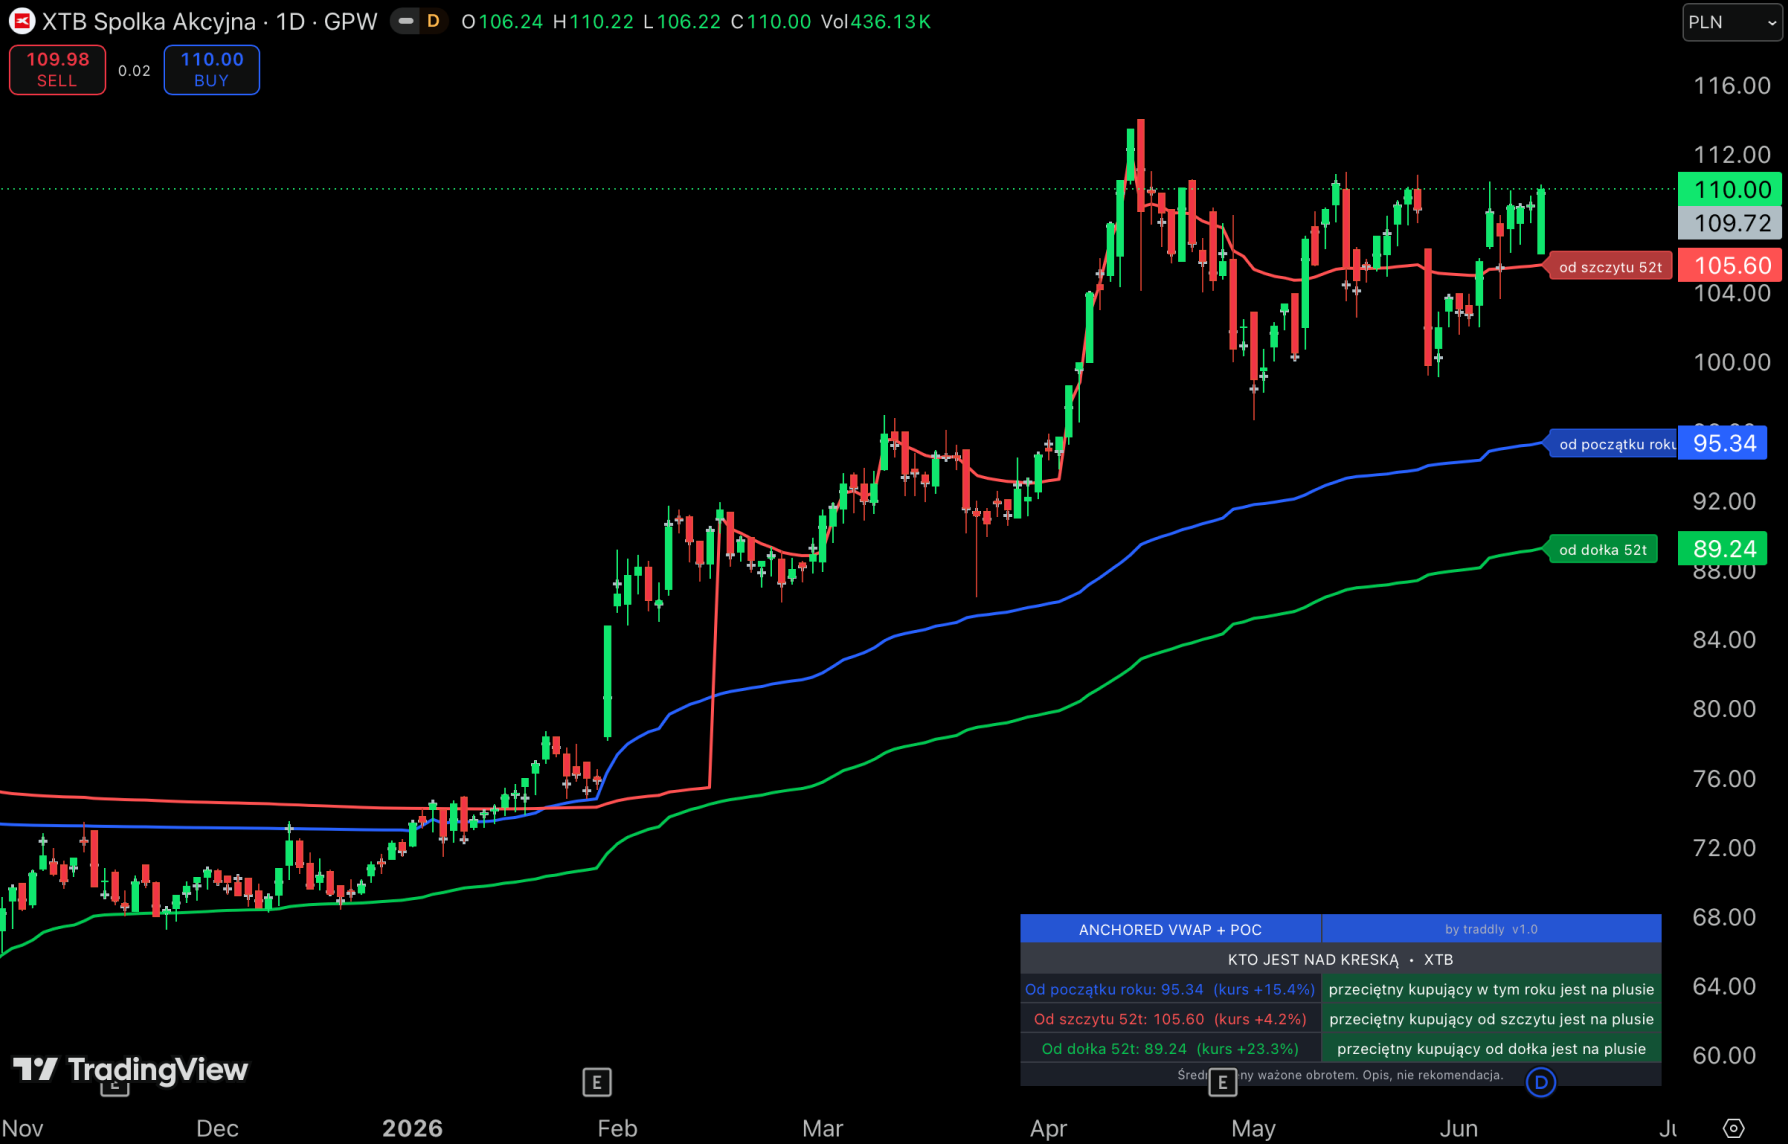
Task: Click the 'Dec' label on time axis
Action: [x=217, y=1129]
